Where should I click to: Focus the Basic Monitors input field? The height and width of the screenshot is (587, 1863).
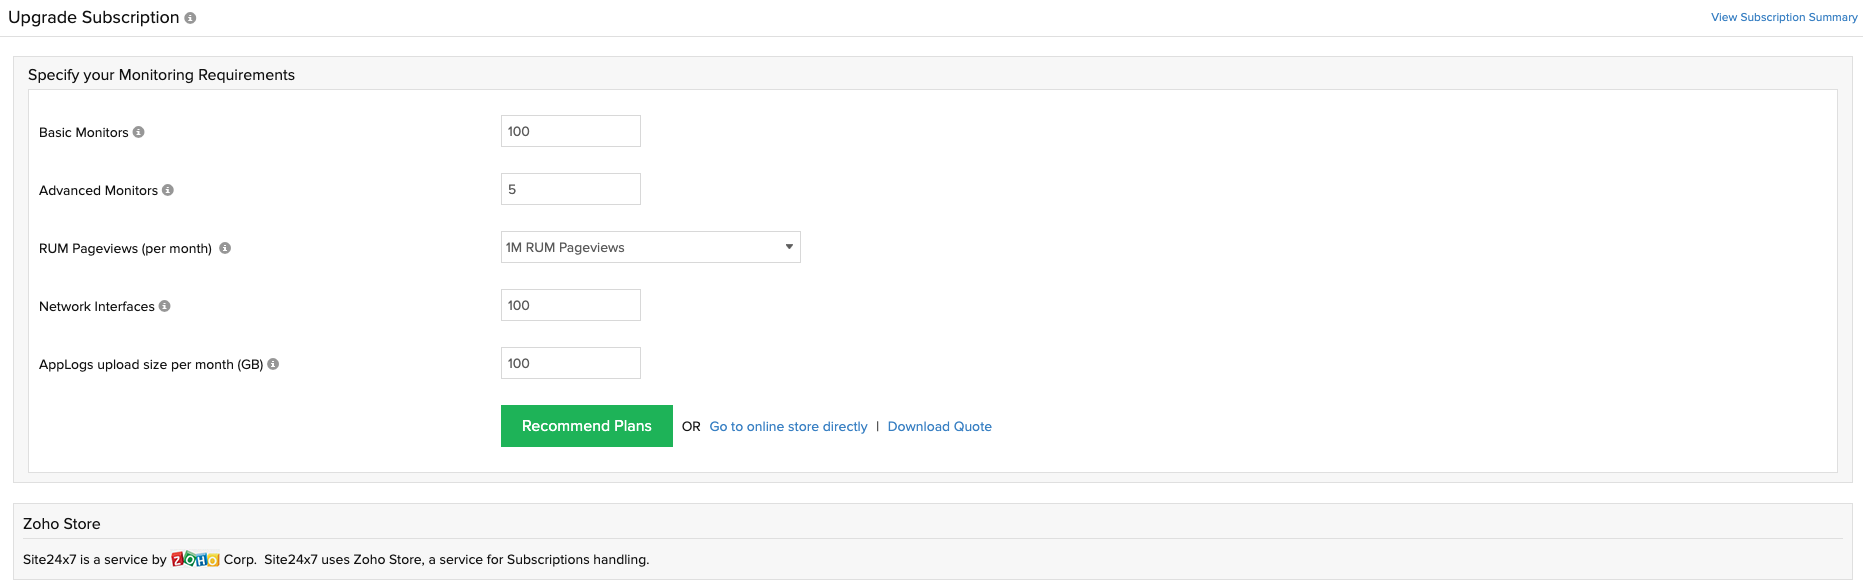pos(570,131)
